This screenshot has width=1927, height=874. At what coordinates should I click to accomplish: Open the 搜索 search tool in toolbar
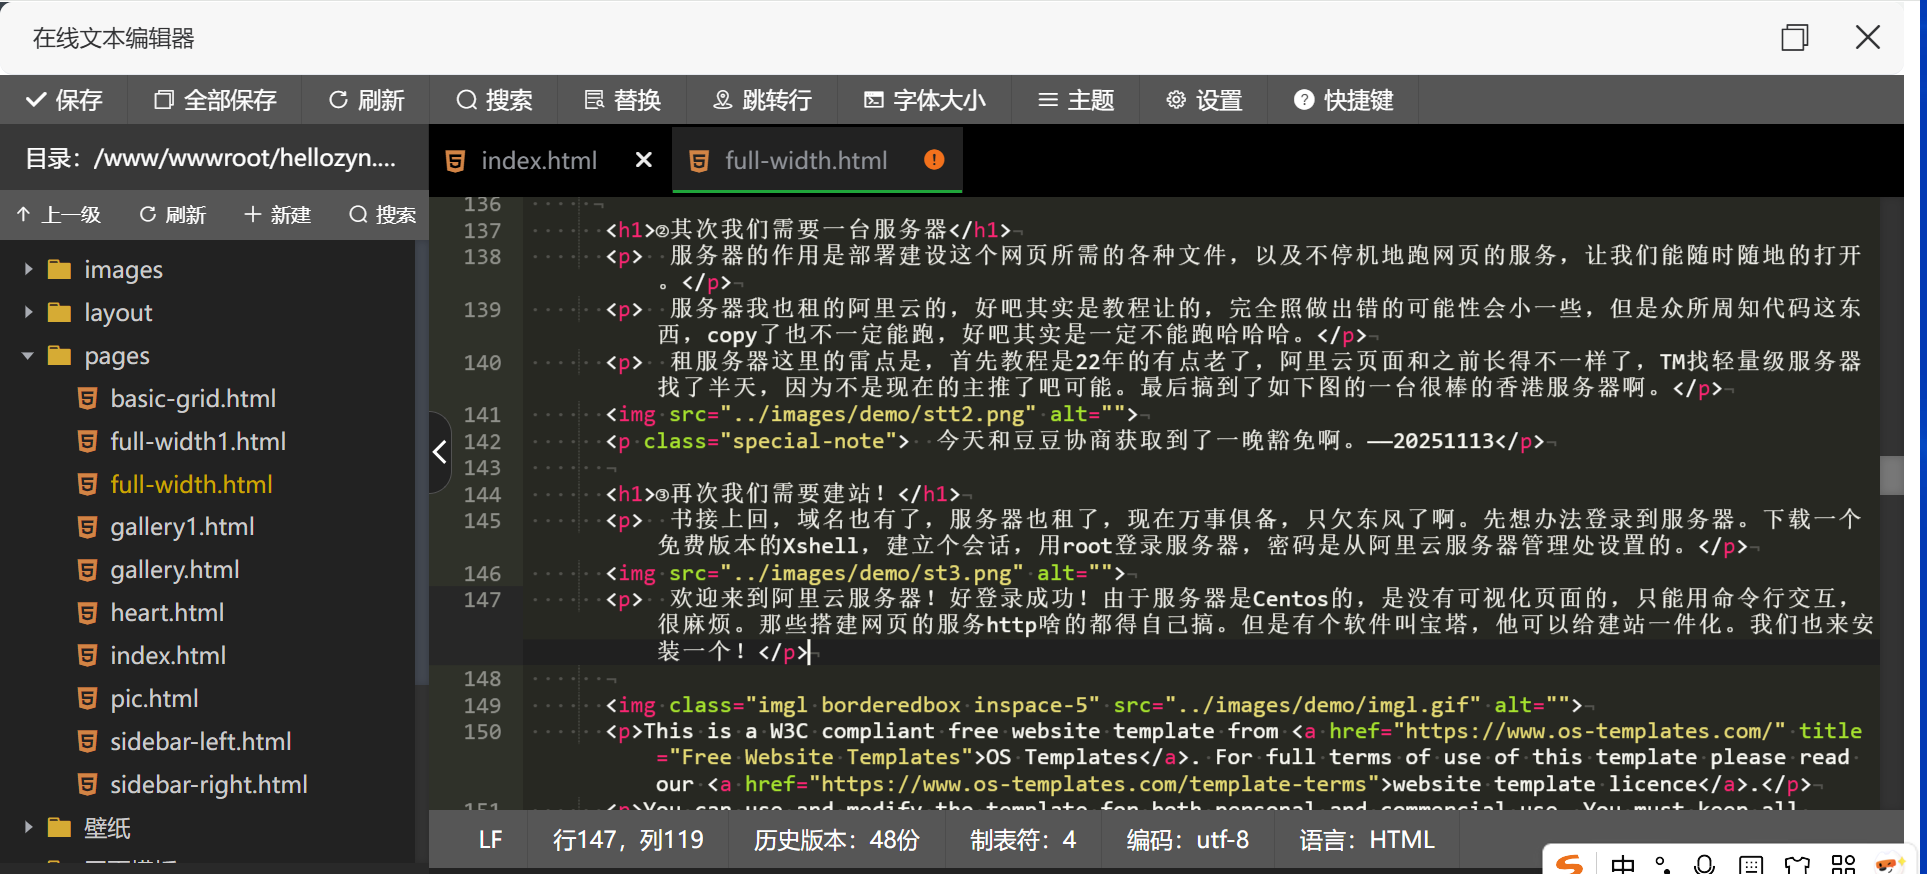coord(494,100)
